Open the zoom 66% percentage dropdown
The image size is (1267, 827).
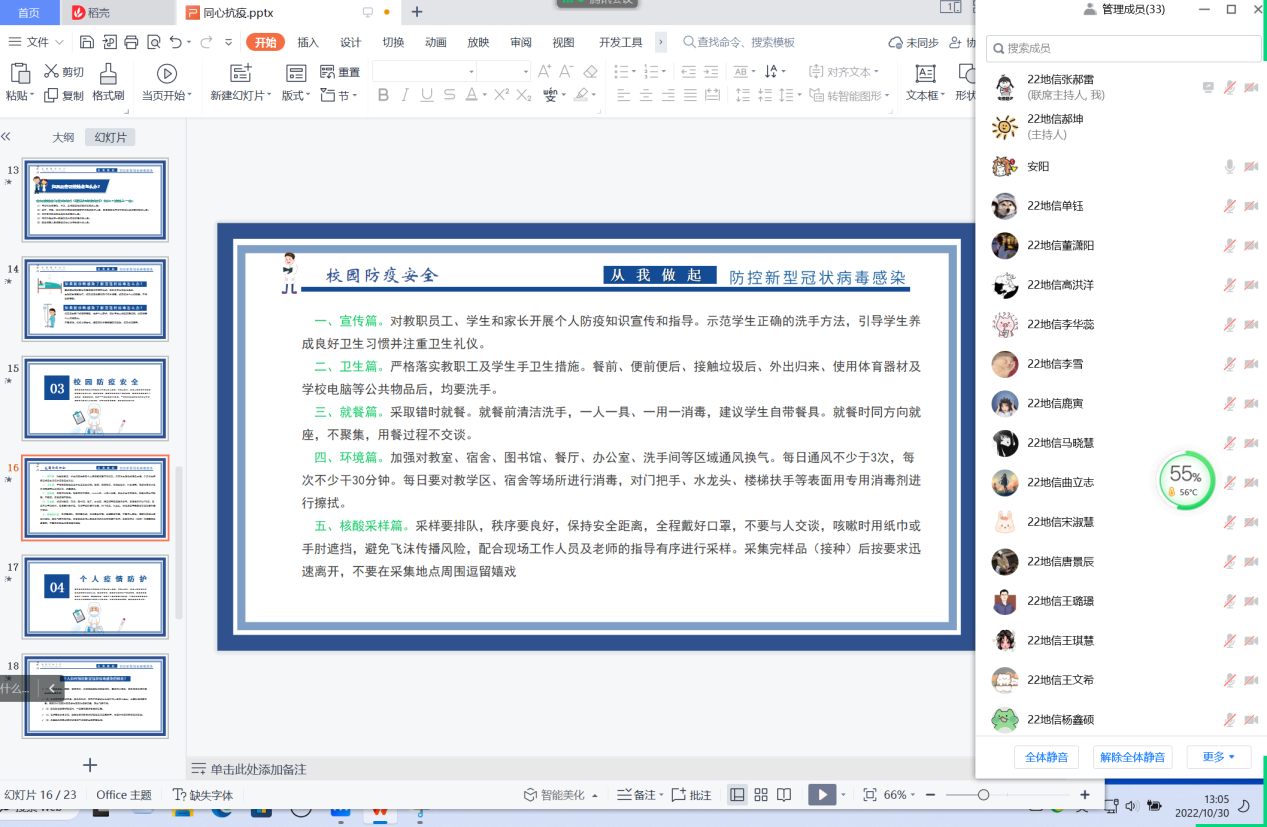pos(900,795)
